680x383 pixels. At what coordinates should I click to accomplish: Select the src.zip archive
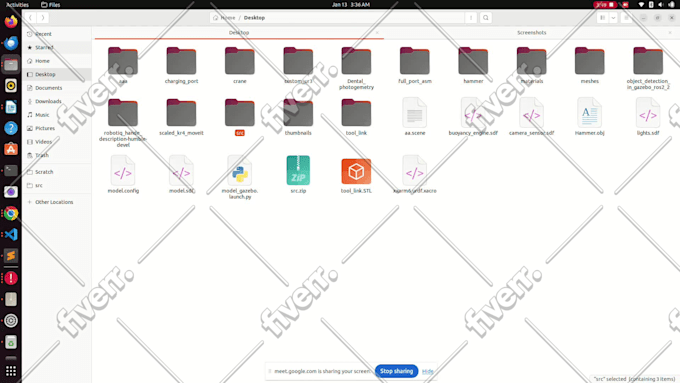pos(298,174)
